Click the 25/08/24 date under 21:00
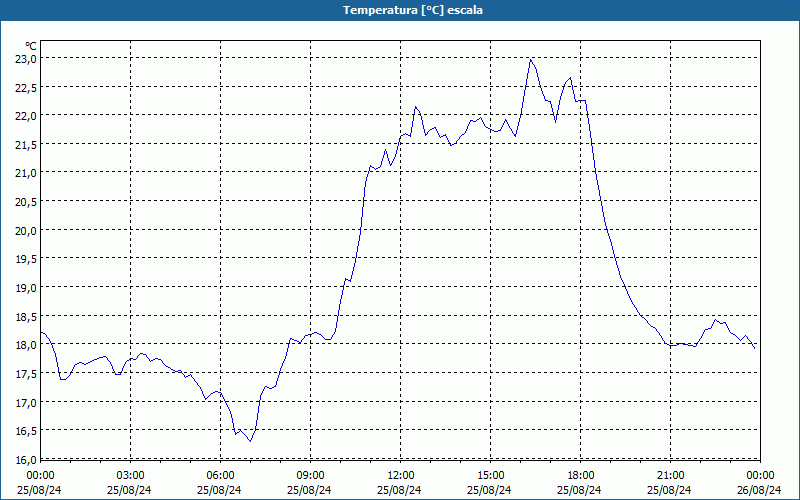Image resolution: width=800 pixels, height=500 pixels. [x=669, y=490]
